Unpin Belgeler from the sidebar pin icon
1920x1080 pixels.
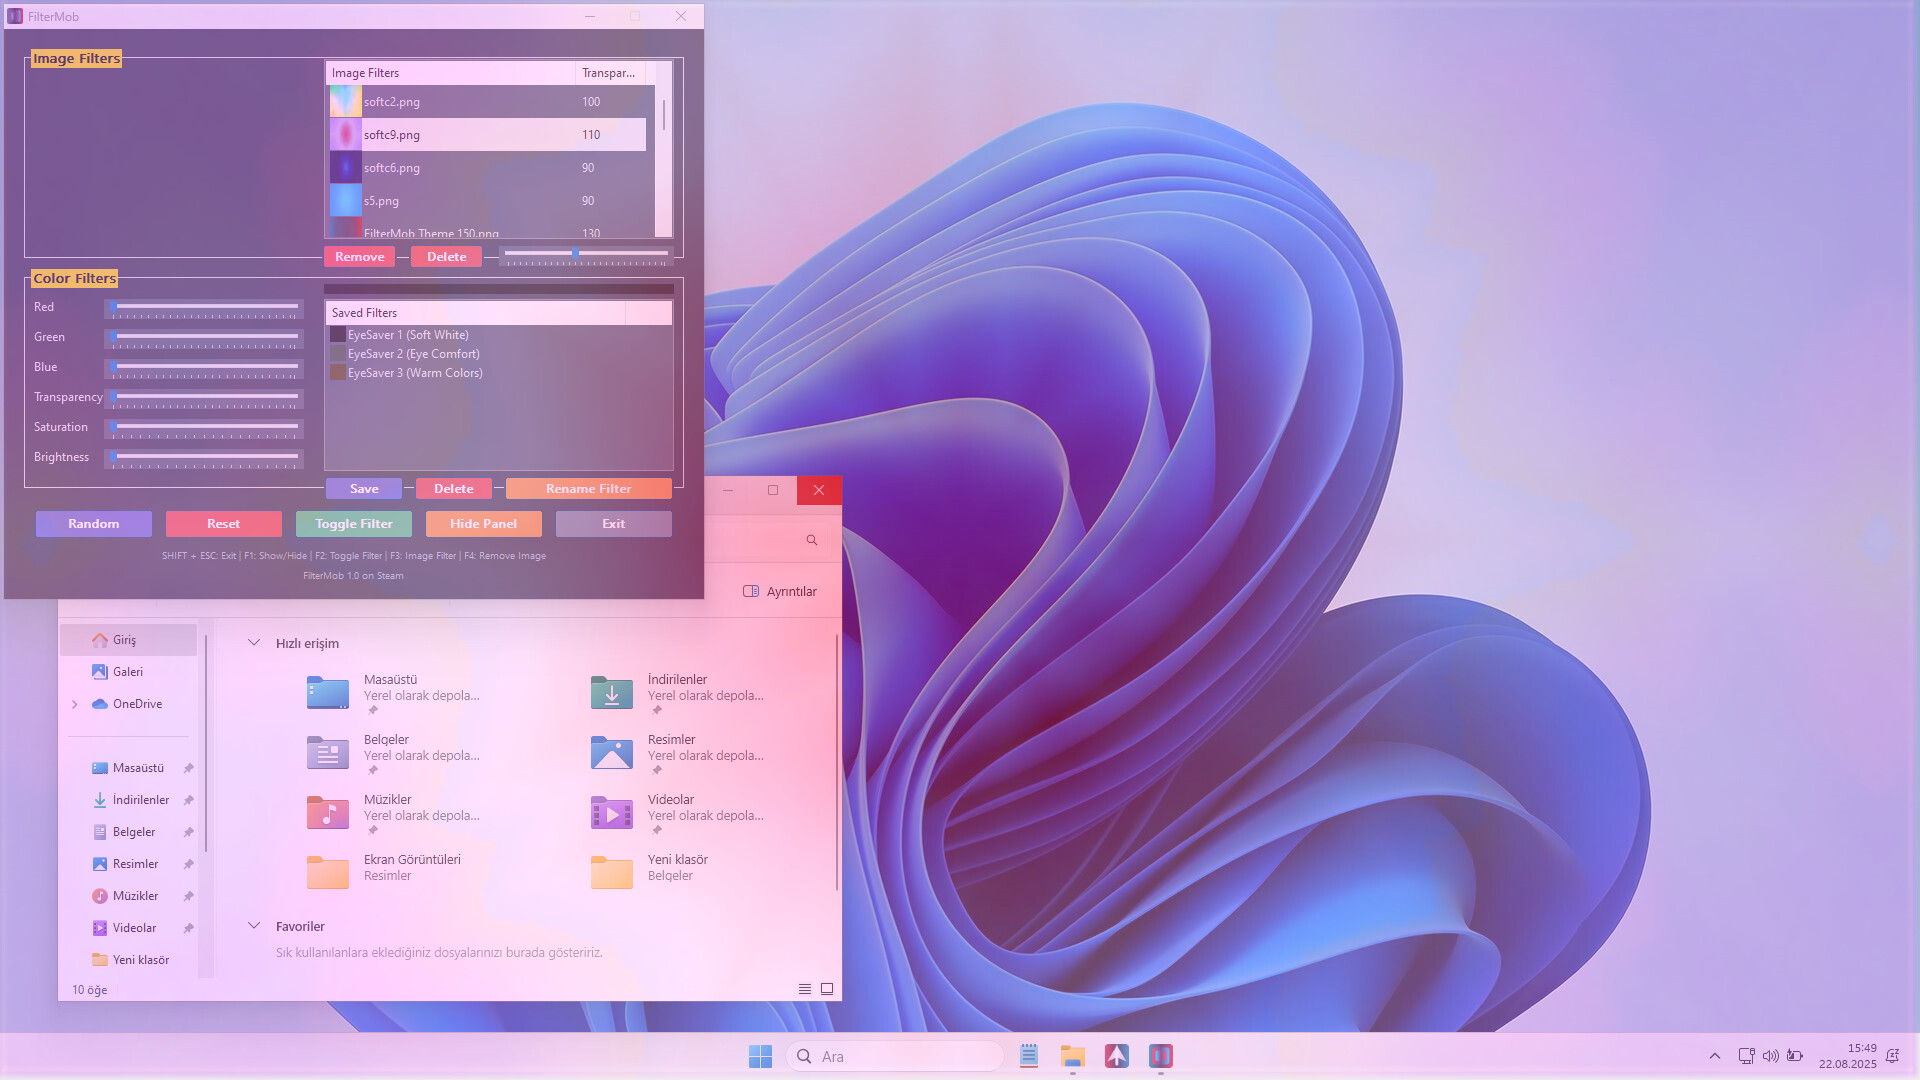[188, 831]
